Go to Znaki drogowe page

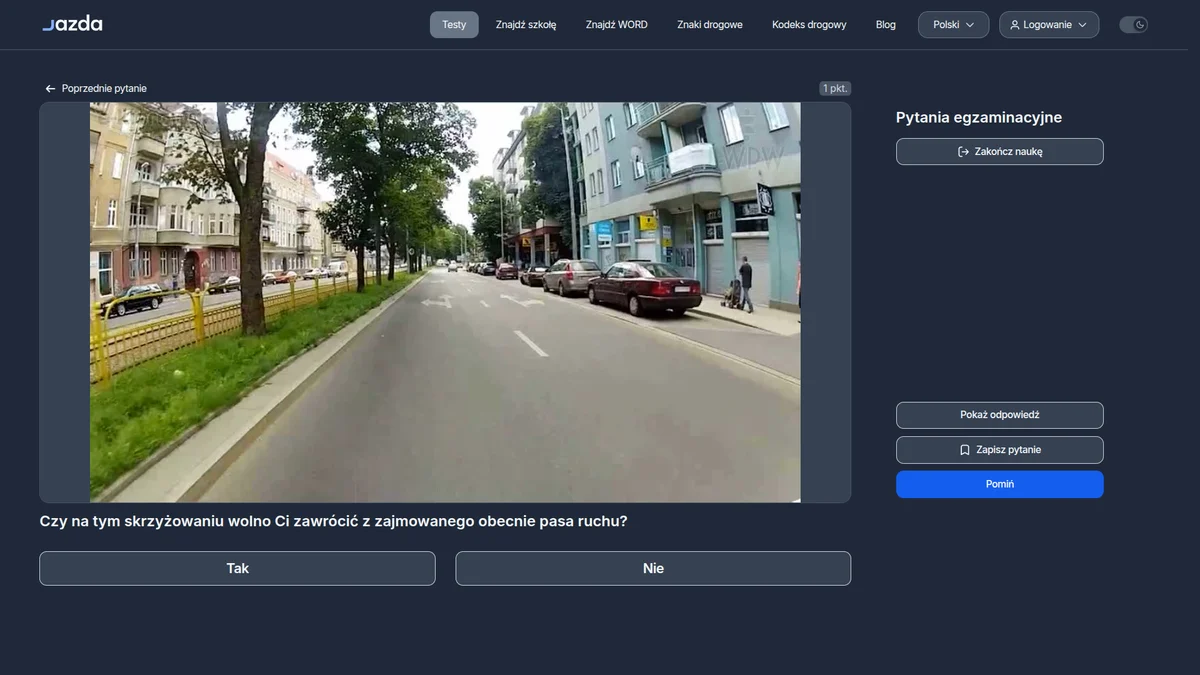(x=710, y=25)
